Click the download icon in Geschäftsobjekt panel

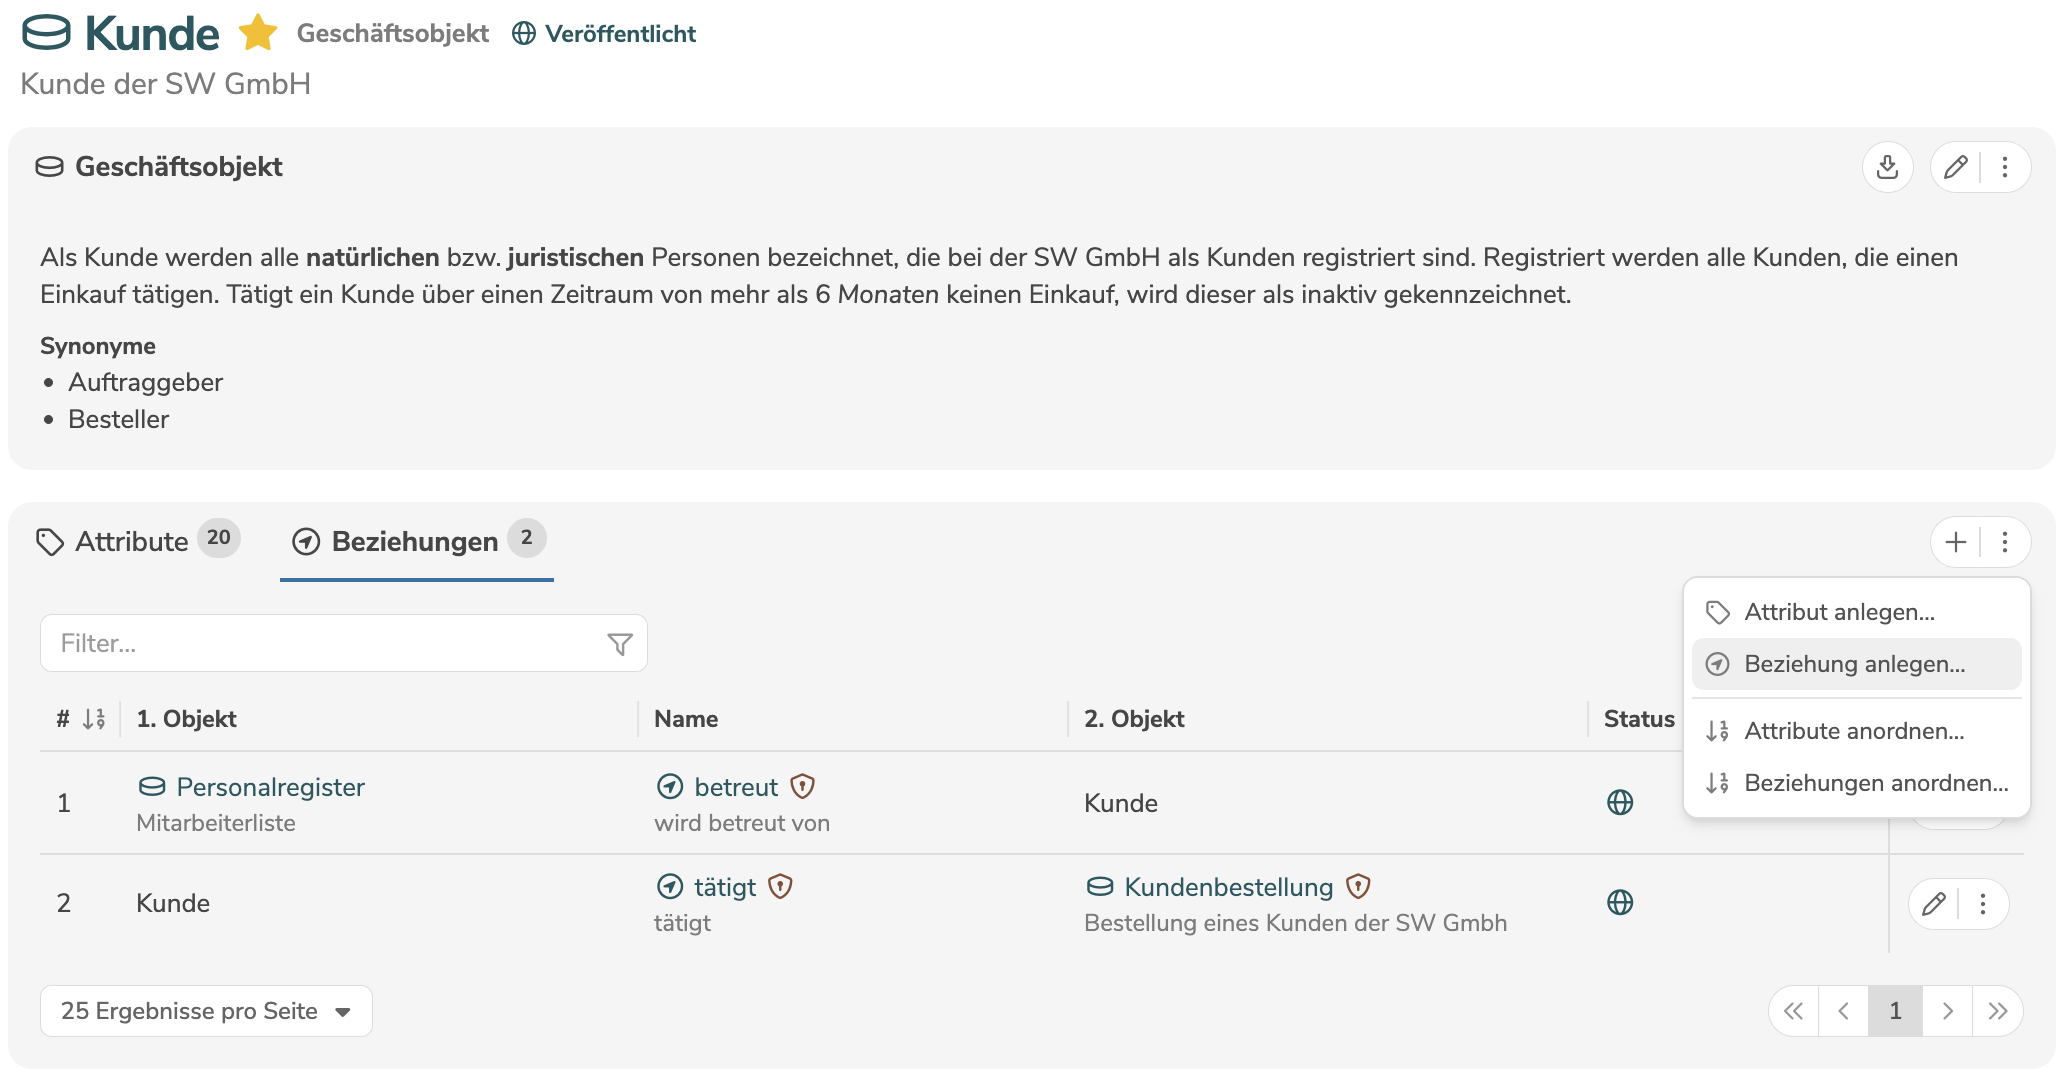1887,167
